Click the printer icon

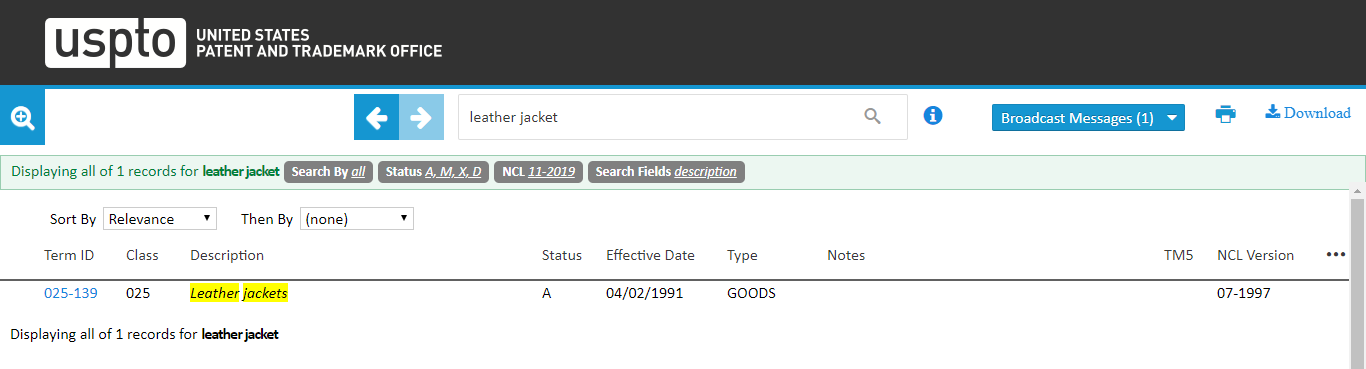click(x=1225, y=114)
